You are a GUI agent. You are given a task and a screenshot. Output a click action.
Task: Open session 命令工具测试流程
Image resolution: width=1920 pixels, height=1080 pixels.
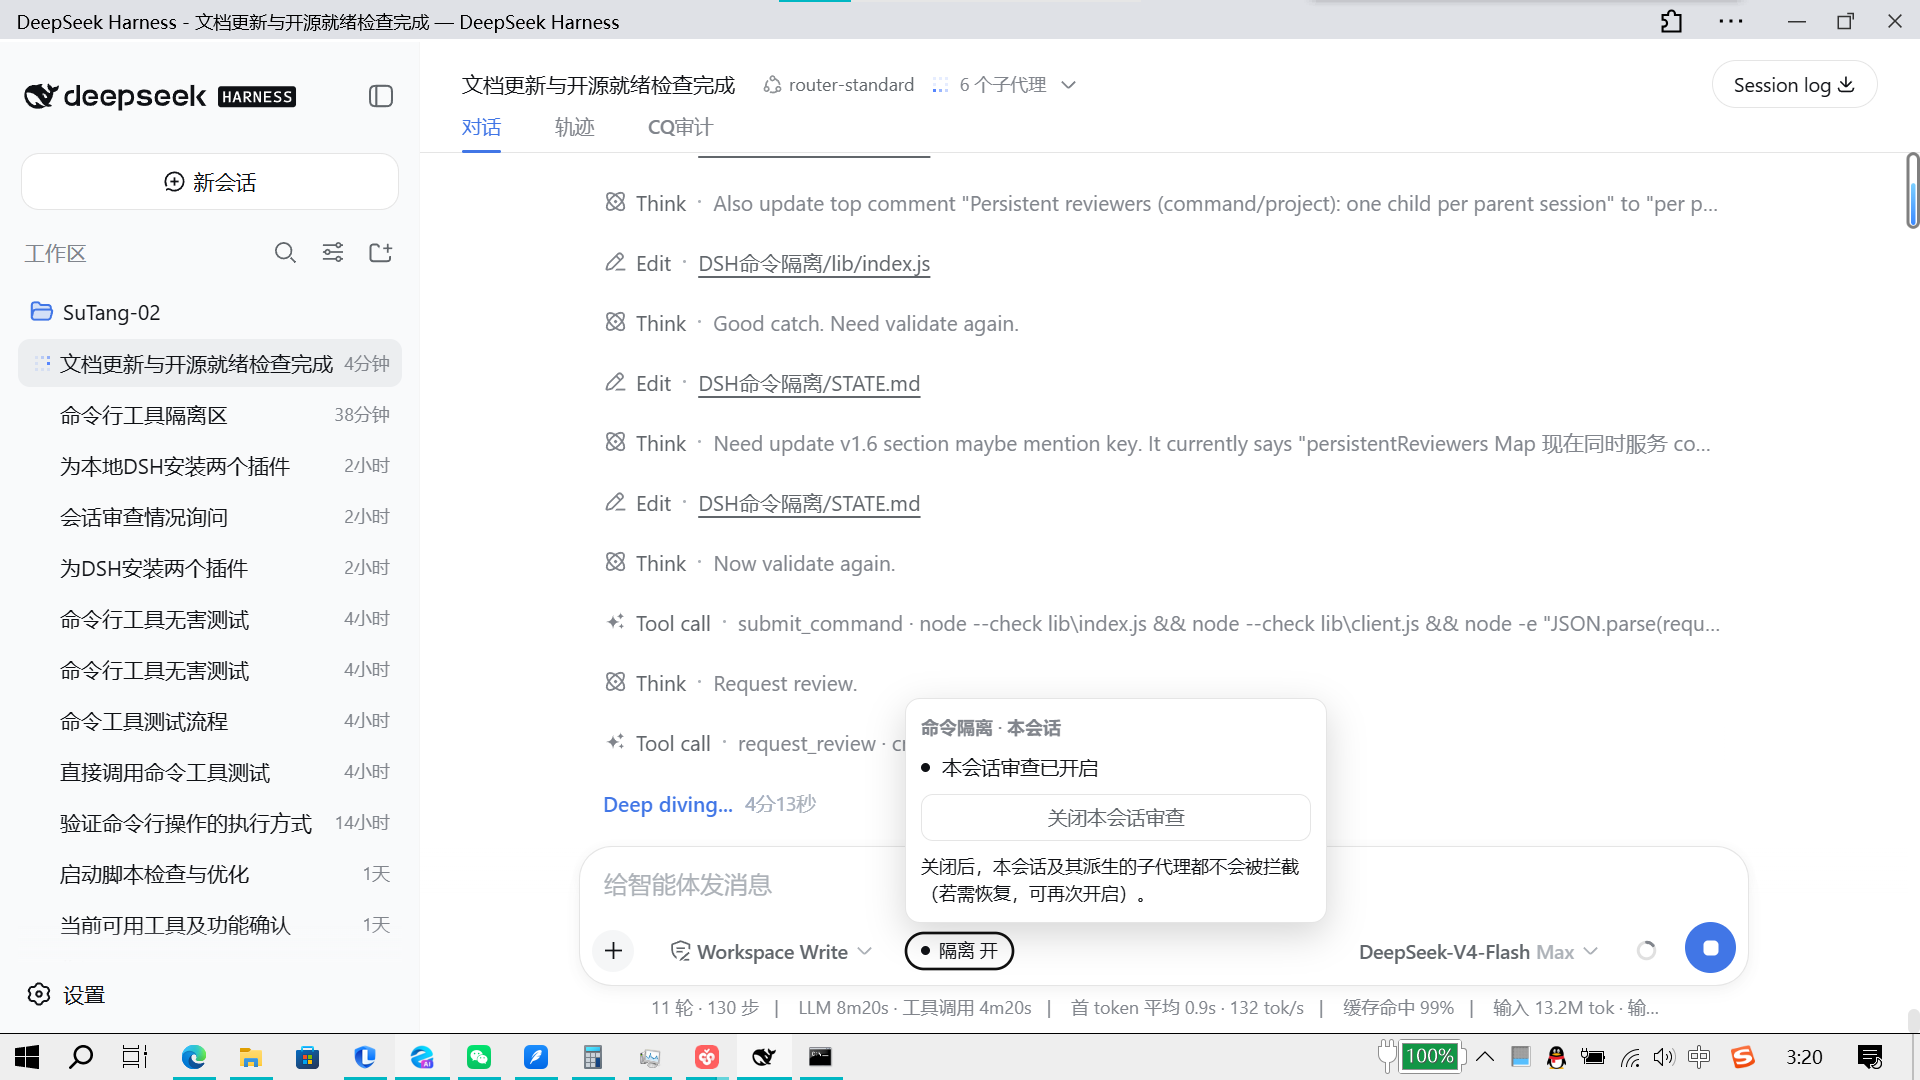point(210,721)
